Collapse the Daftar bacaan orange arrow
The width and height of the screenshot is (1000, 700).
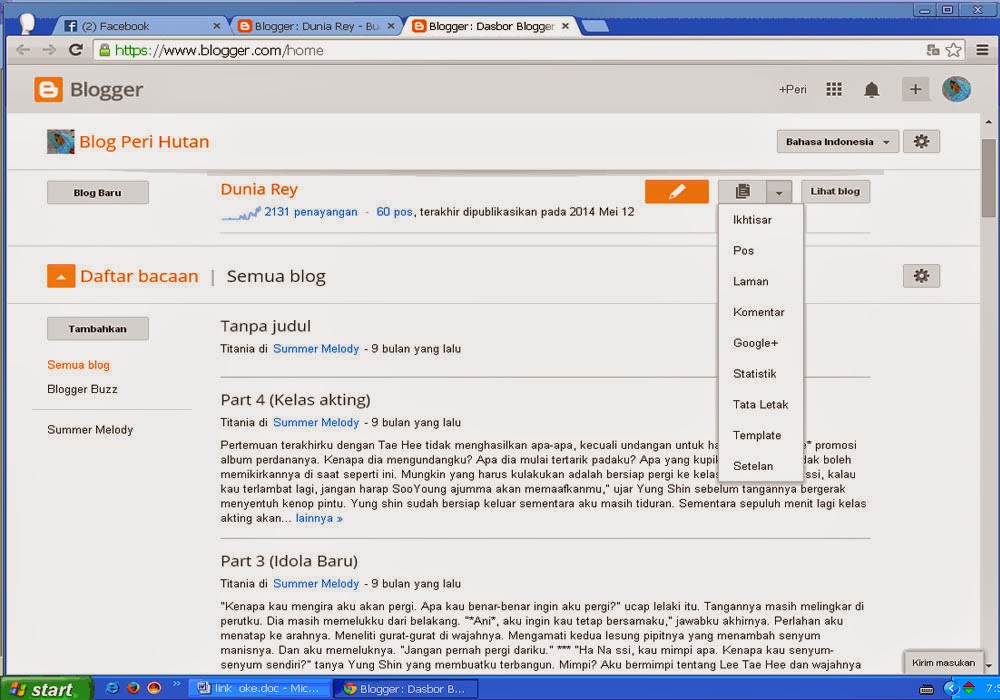pyautogui.click(x=61, y=276)
